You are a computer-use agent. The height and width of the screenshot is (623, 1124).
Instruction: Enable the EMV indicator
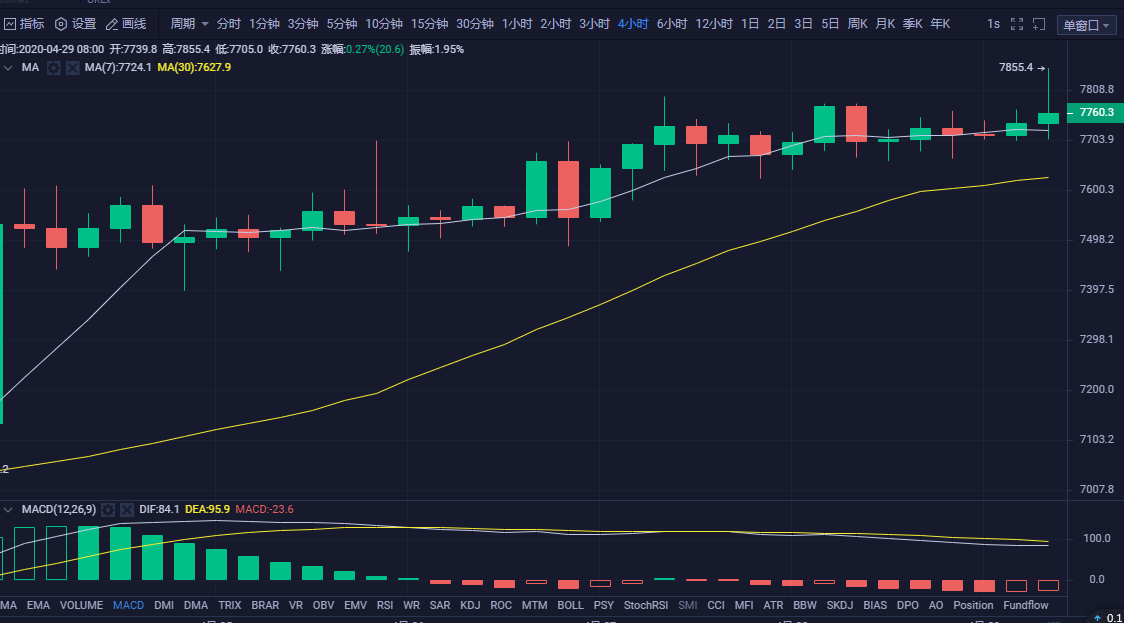[356, 606]
